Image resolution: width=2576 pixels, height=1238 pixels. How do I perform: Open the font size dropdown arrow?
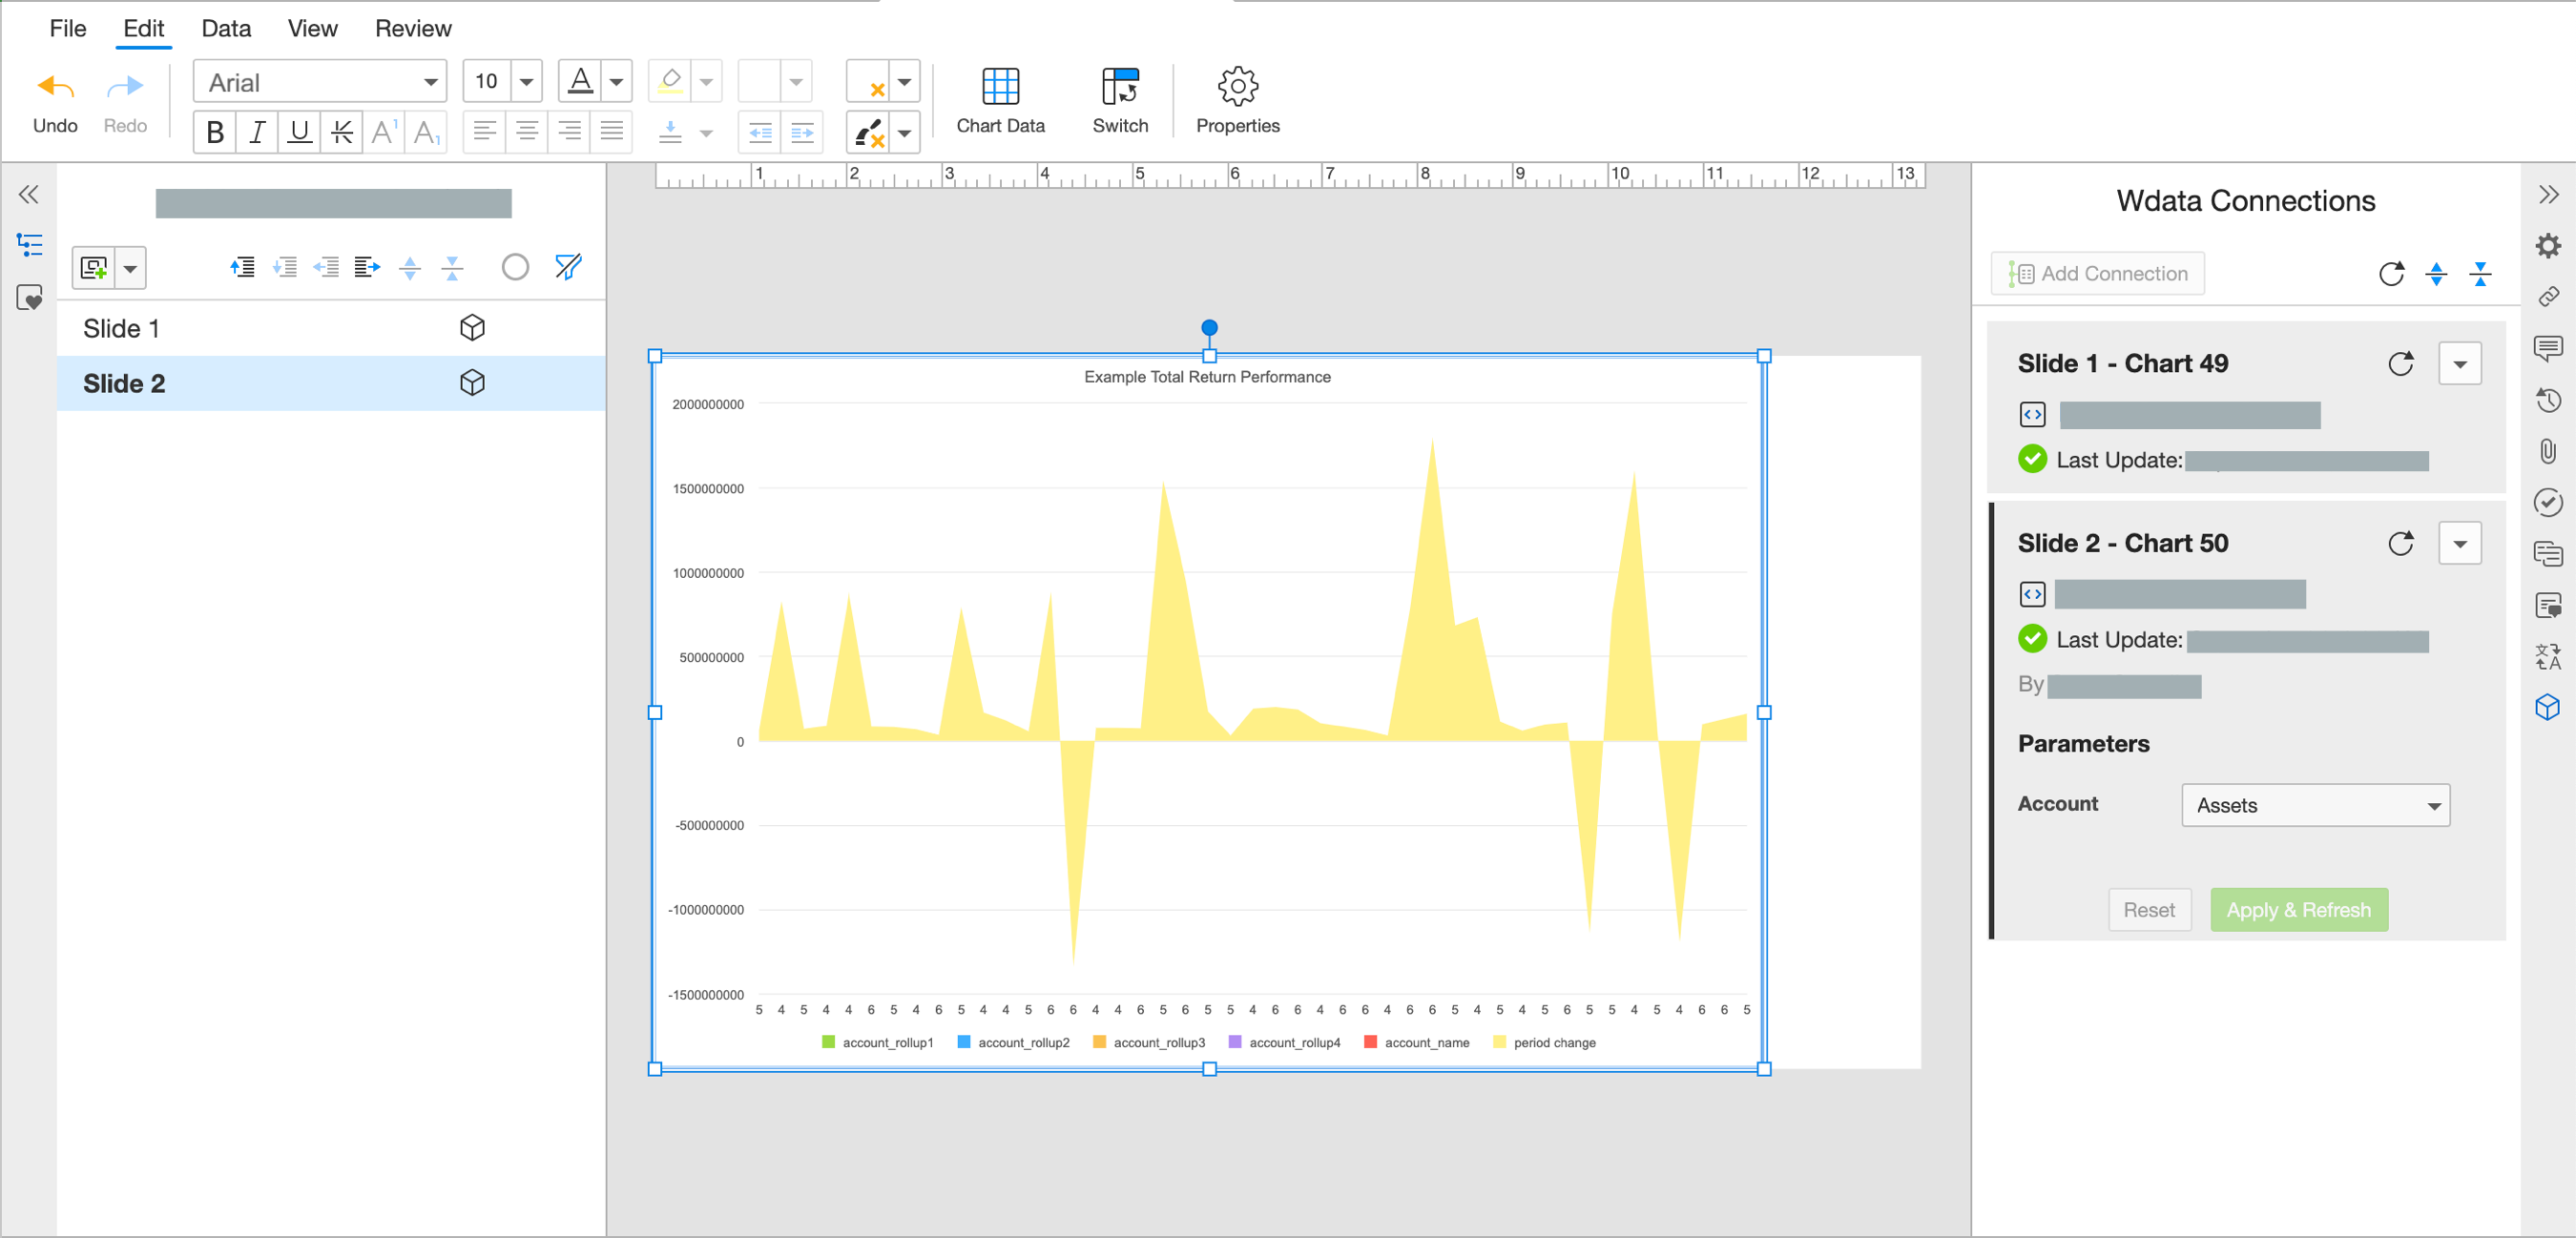coord(526,82)
